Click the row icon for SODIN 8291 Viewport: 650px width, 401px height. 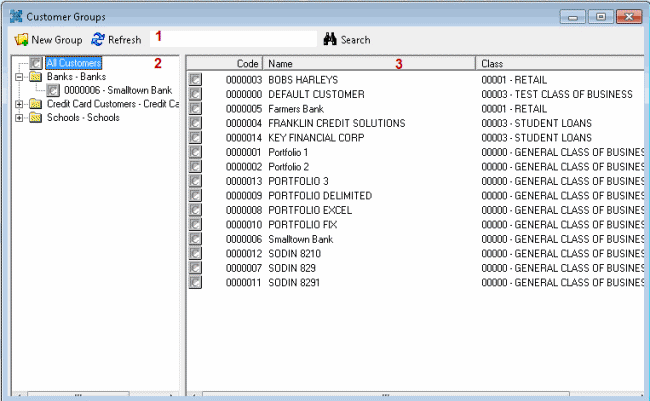(x=195, y=282)
